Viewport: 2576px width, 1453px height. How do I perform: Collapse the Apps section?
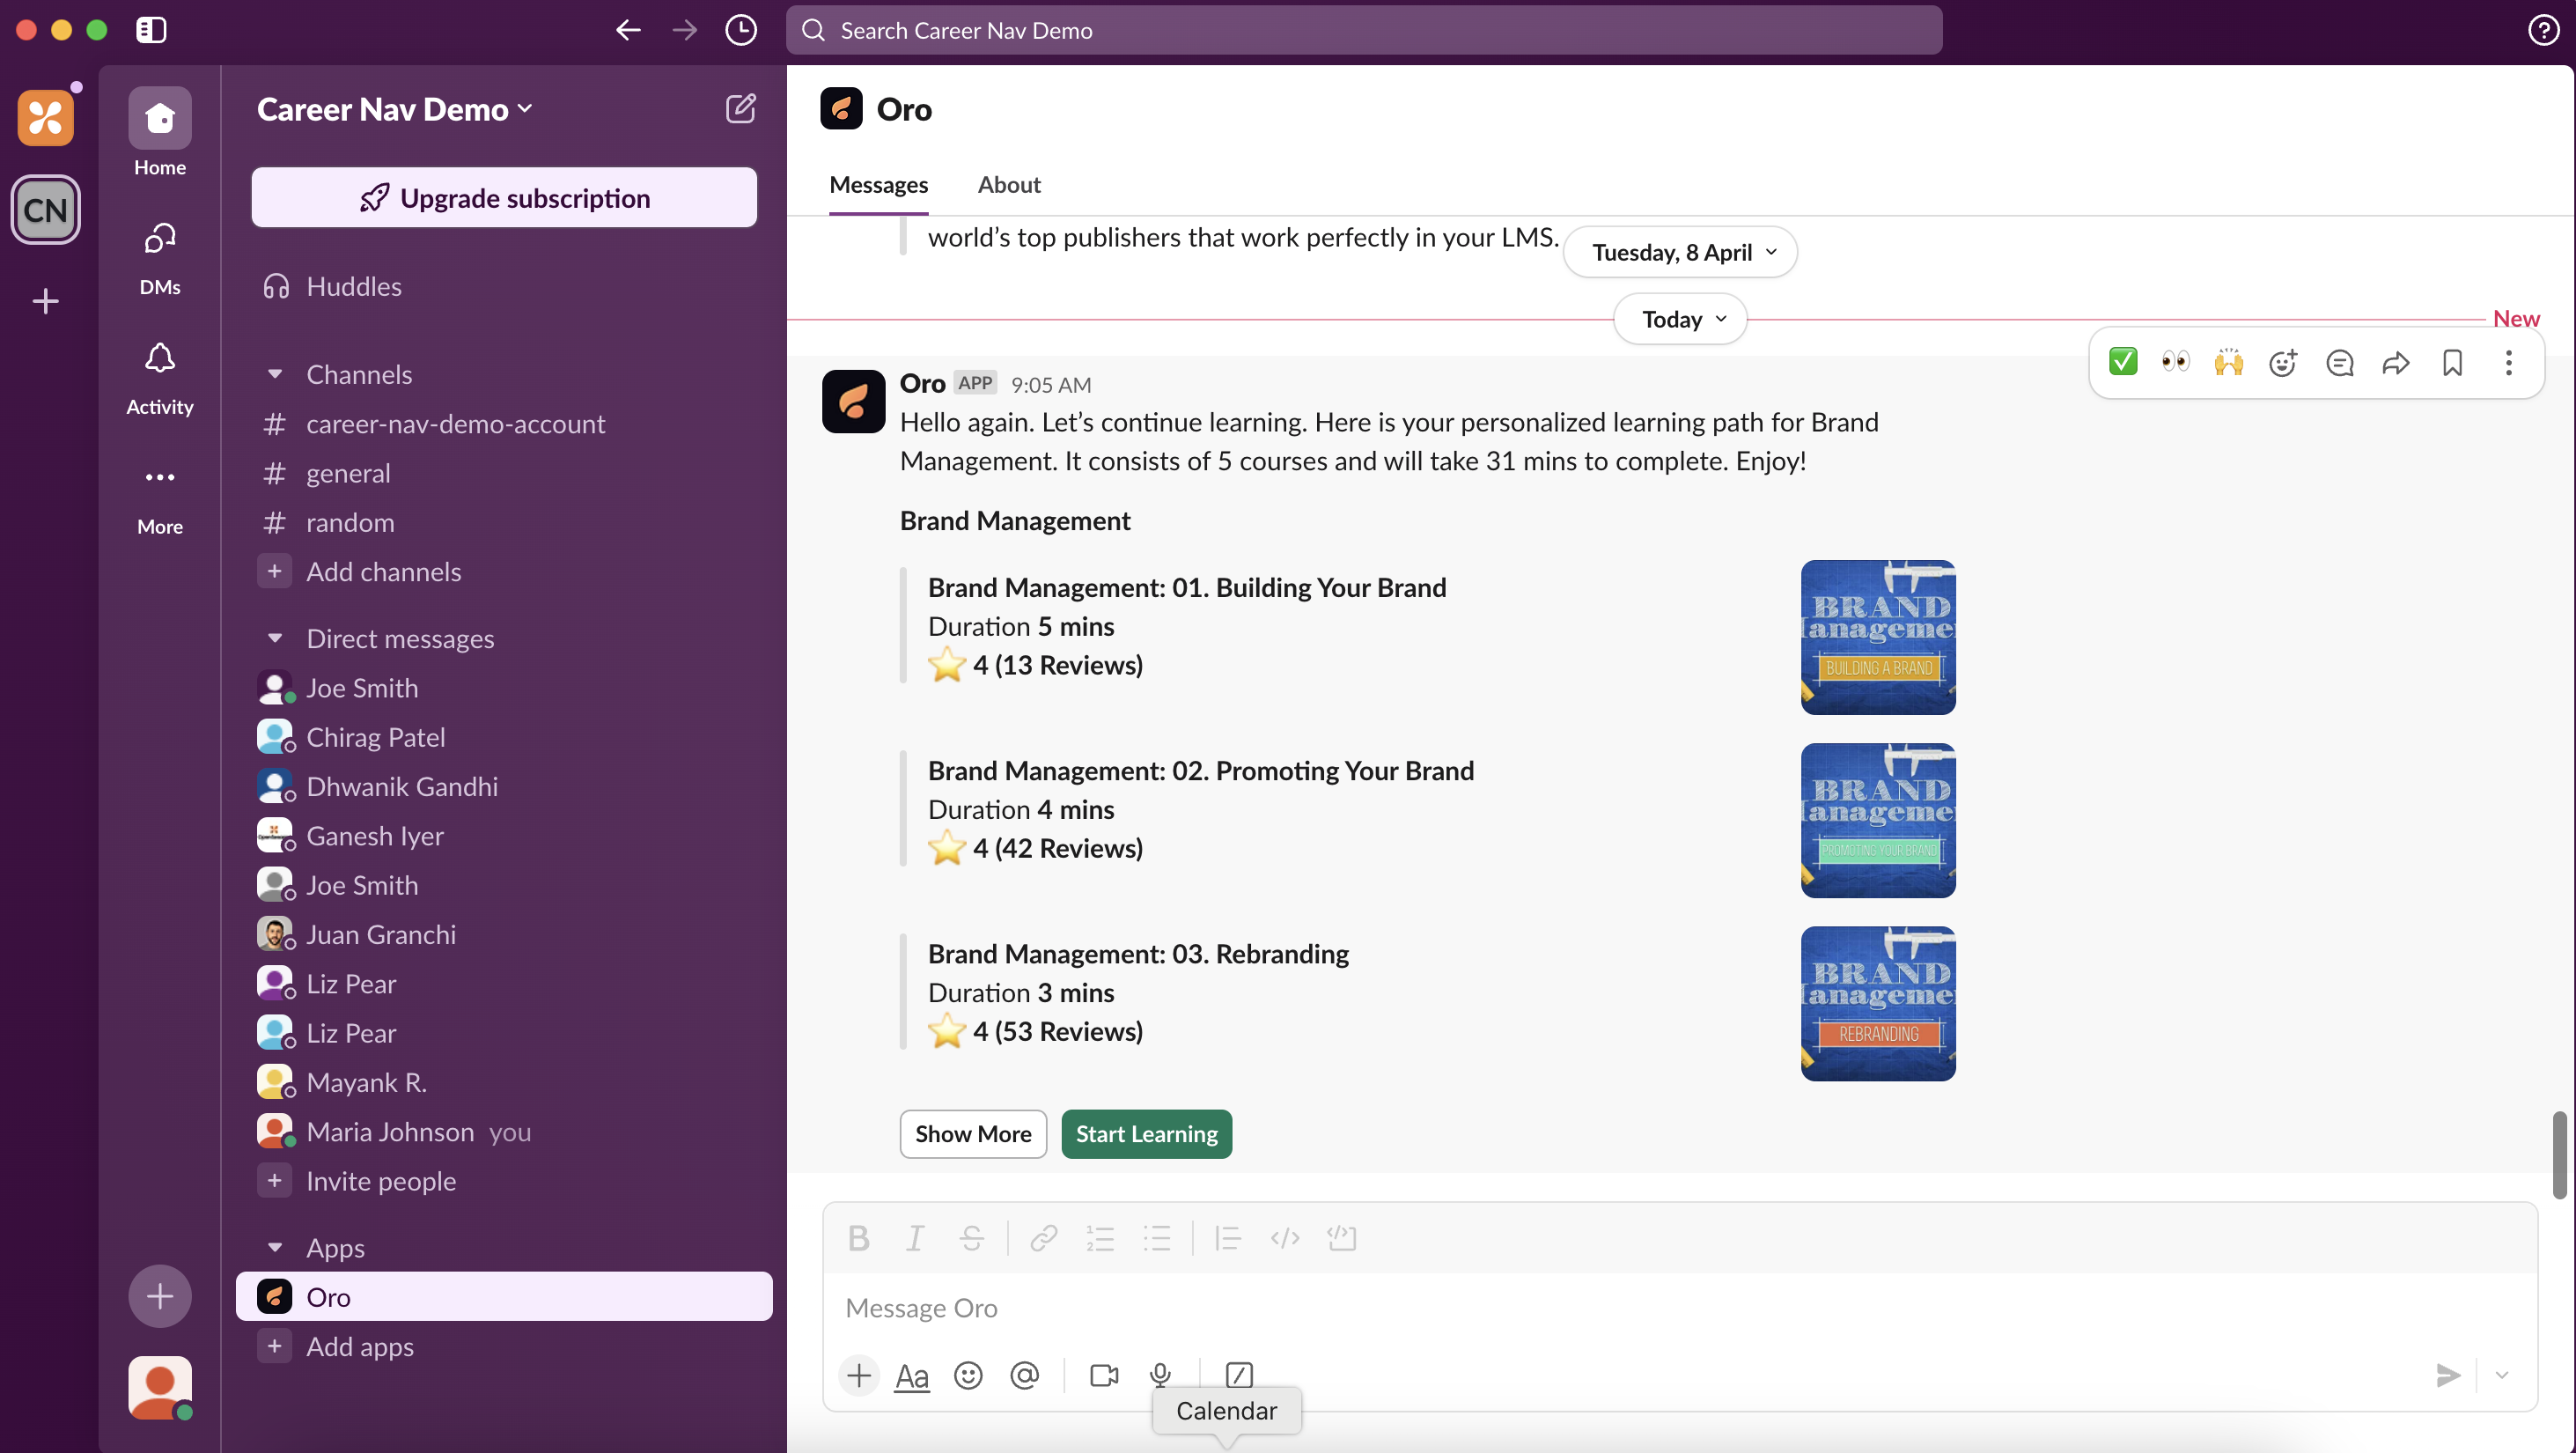[x=275, y=1247]
